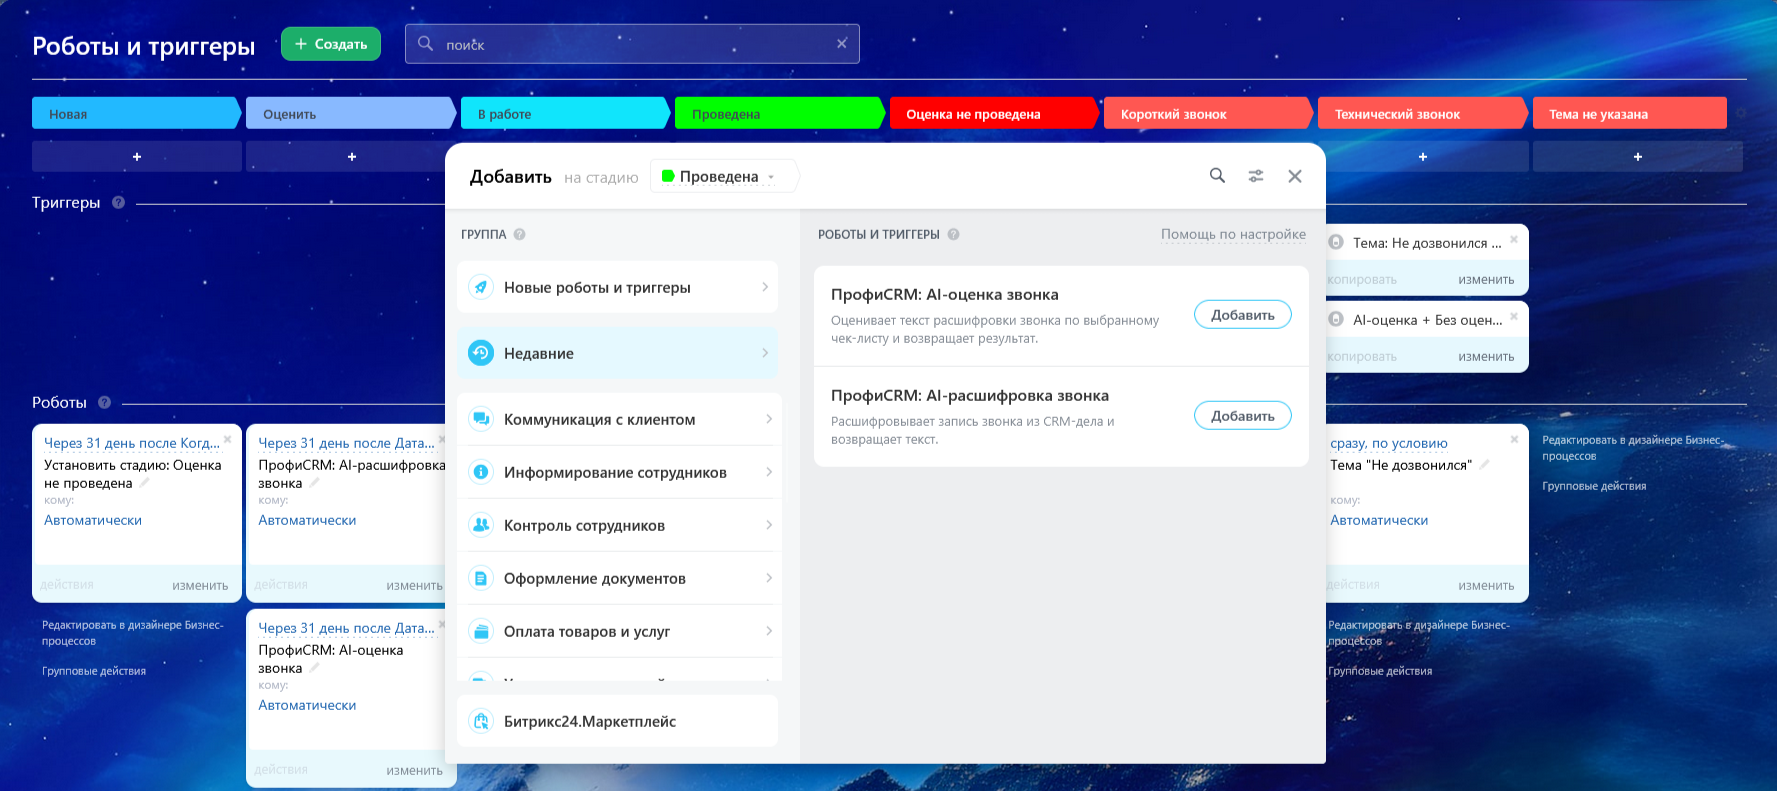This screenshot has height=791, width=1777.
Task: Add a trigger under Технический звонок stage
Action: coord(1423,156)
